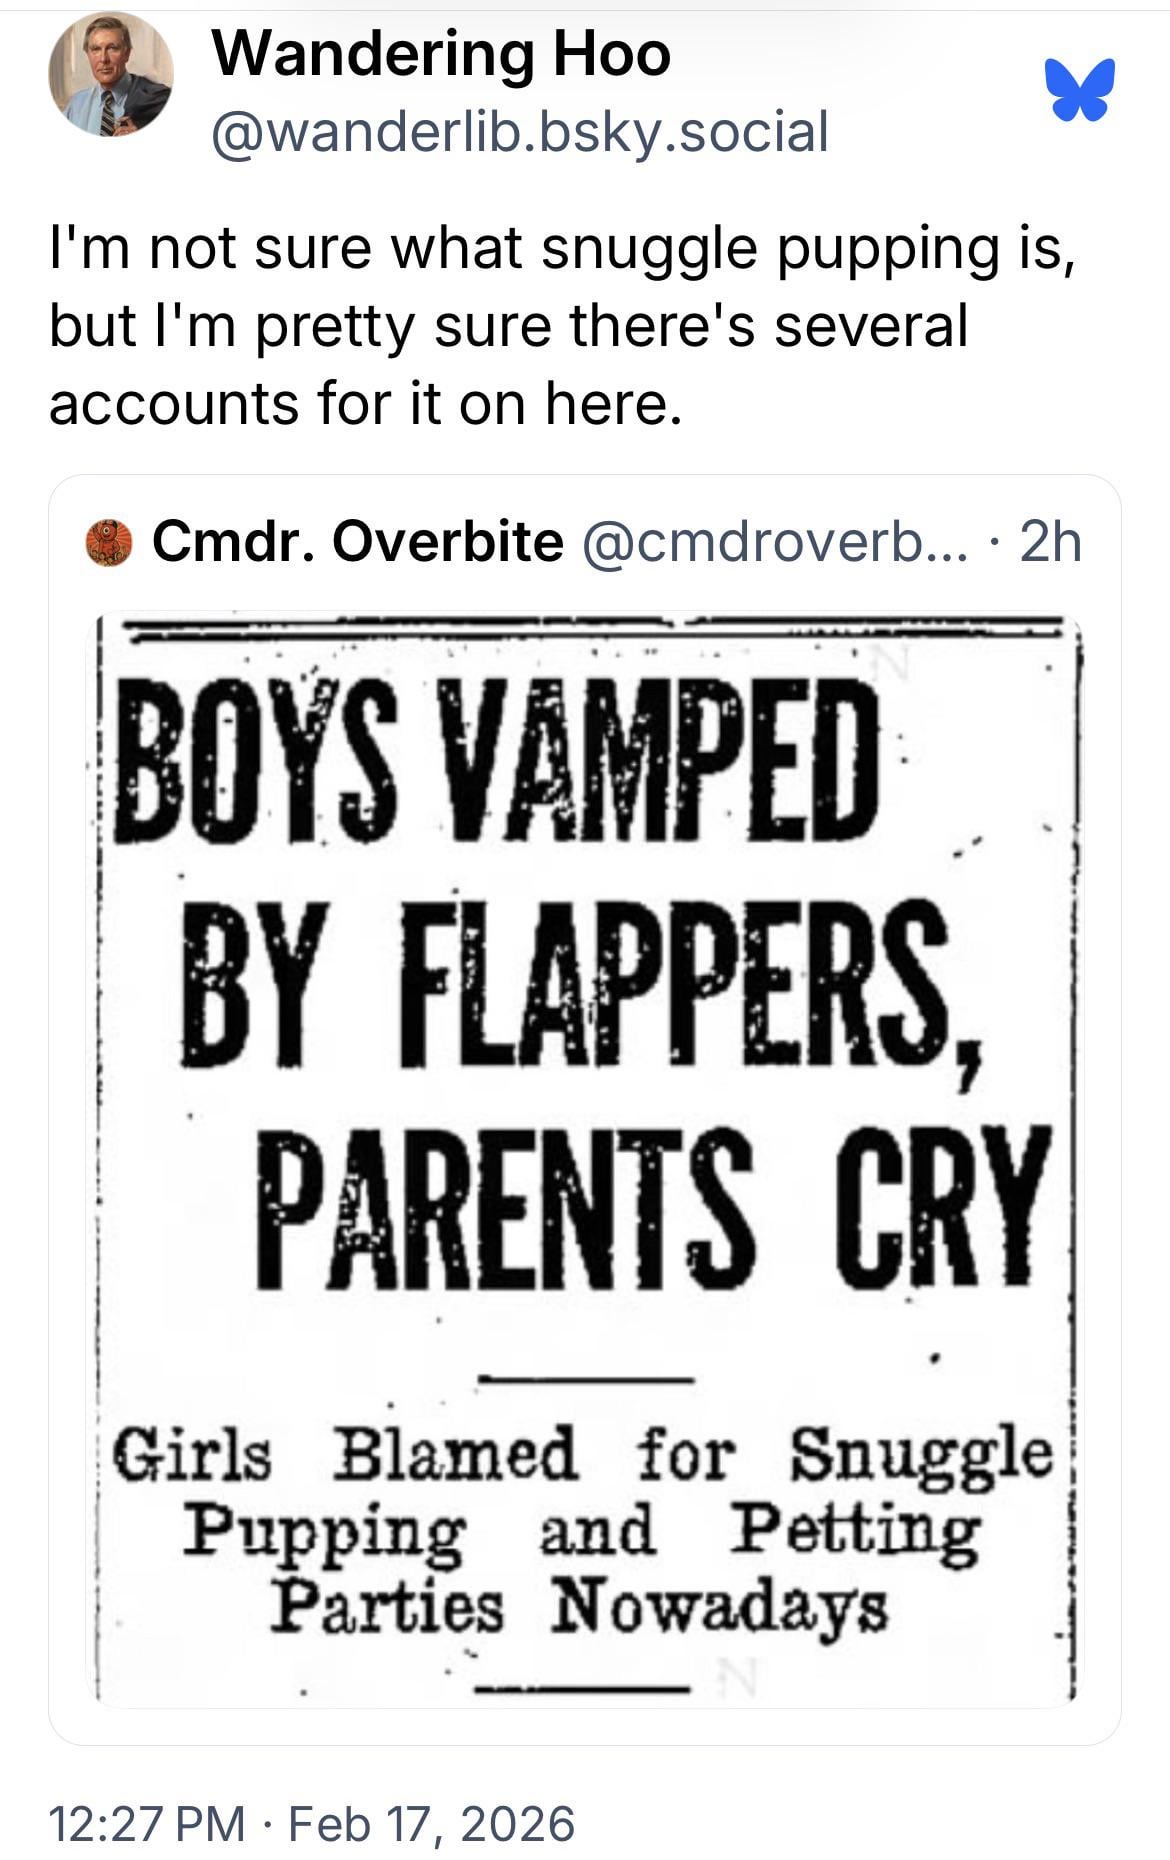Viewport: 1170px width, 1860px height.
Task: Click the BY FLAPPERS headline line
Action: coord(565,984)
